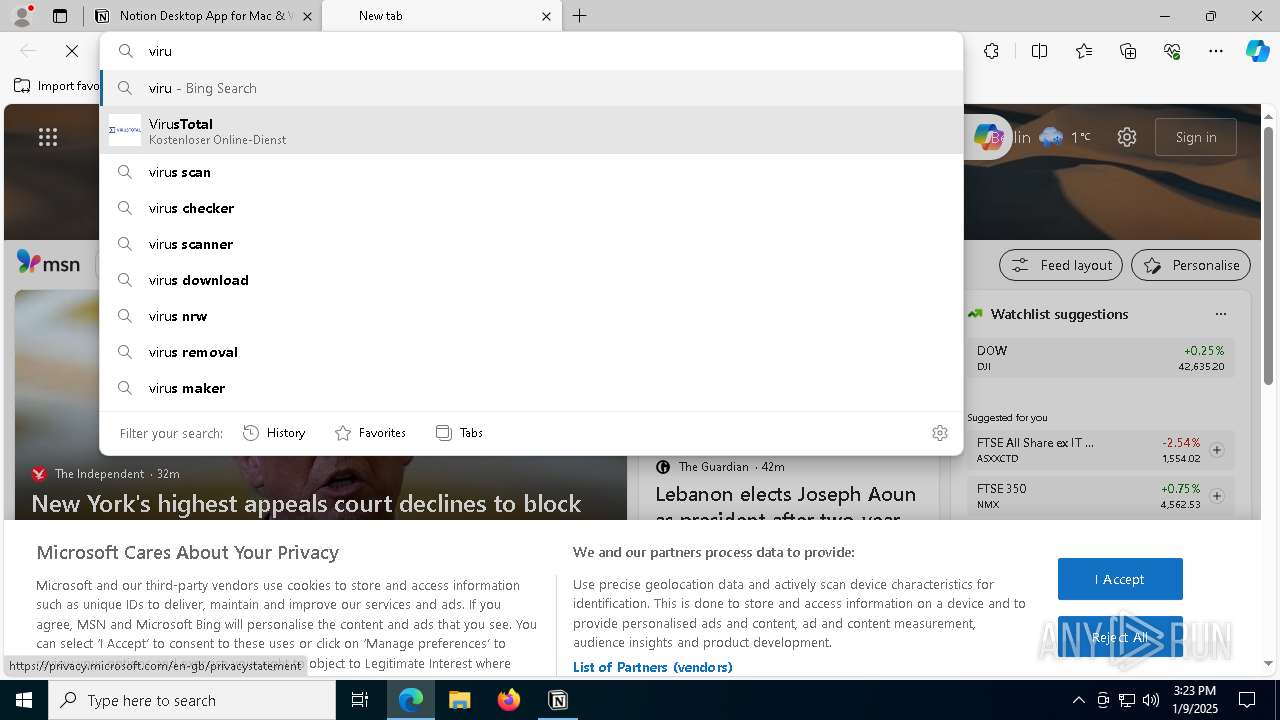Viewport: 1280px width, 720px height.
Task: Click the Sign in button
Action: click(x=1196, y=137)
